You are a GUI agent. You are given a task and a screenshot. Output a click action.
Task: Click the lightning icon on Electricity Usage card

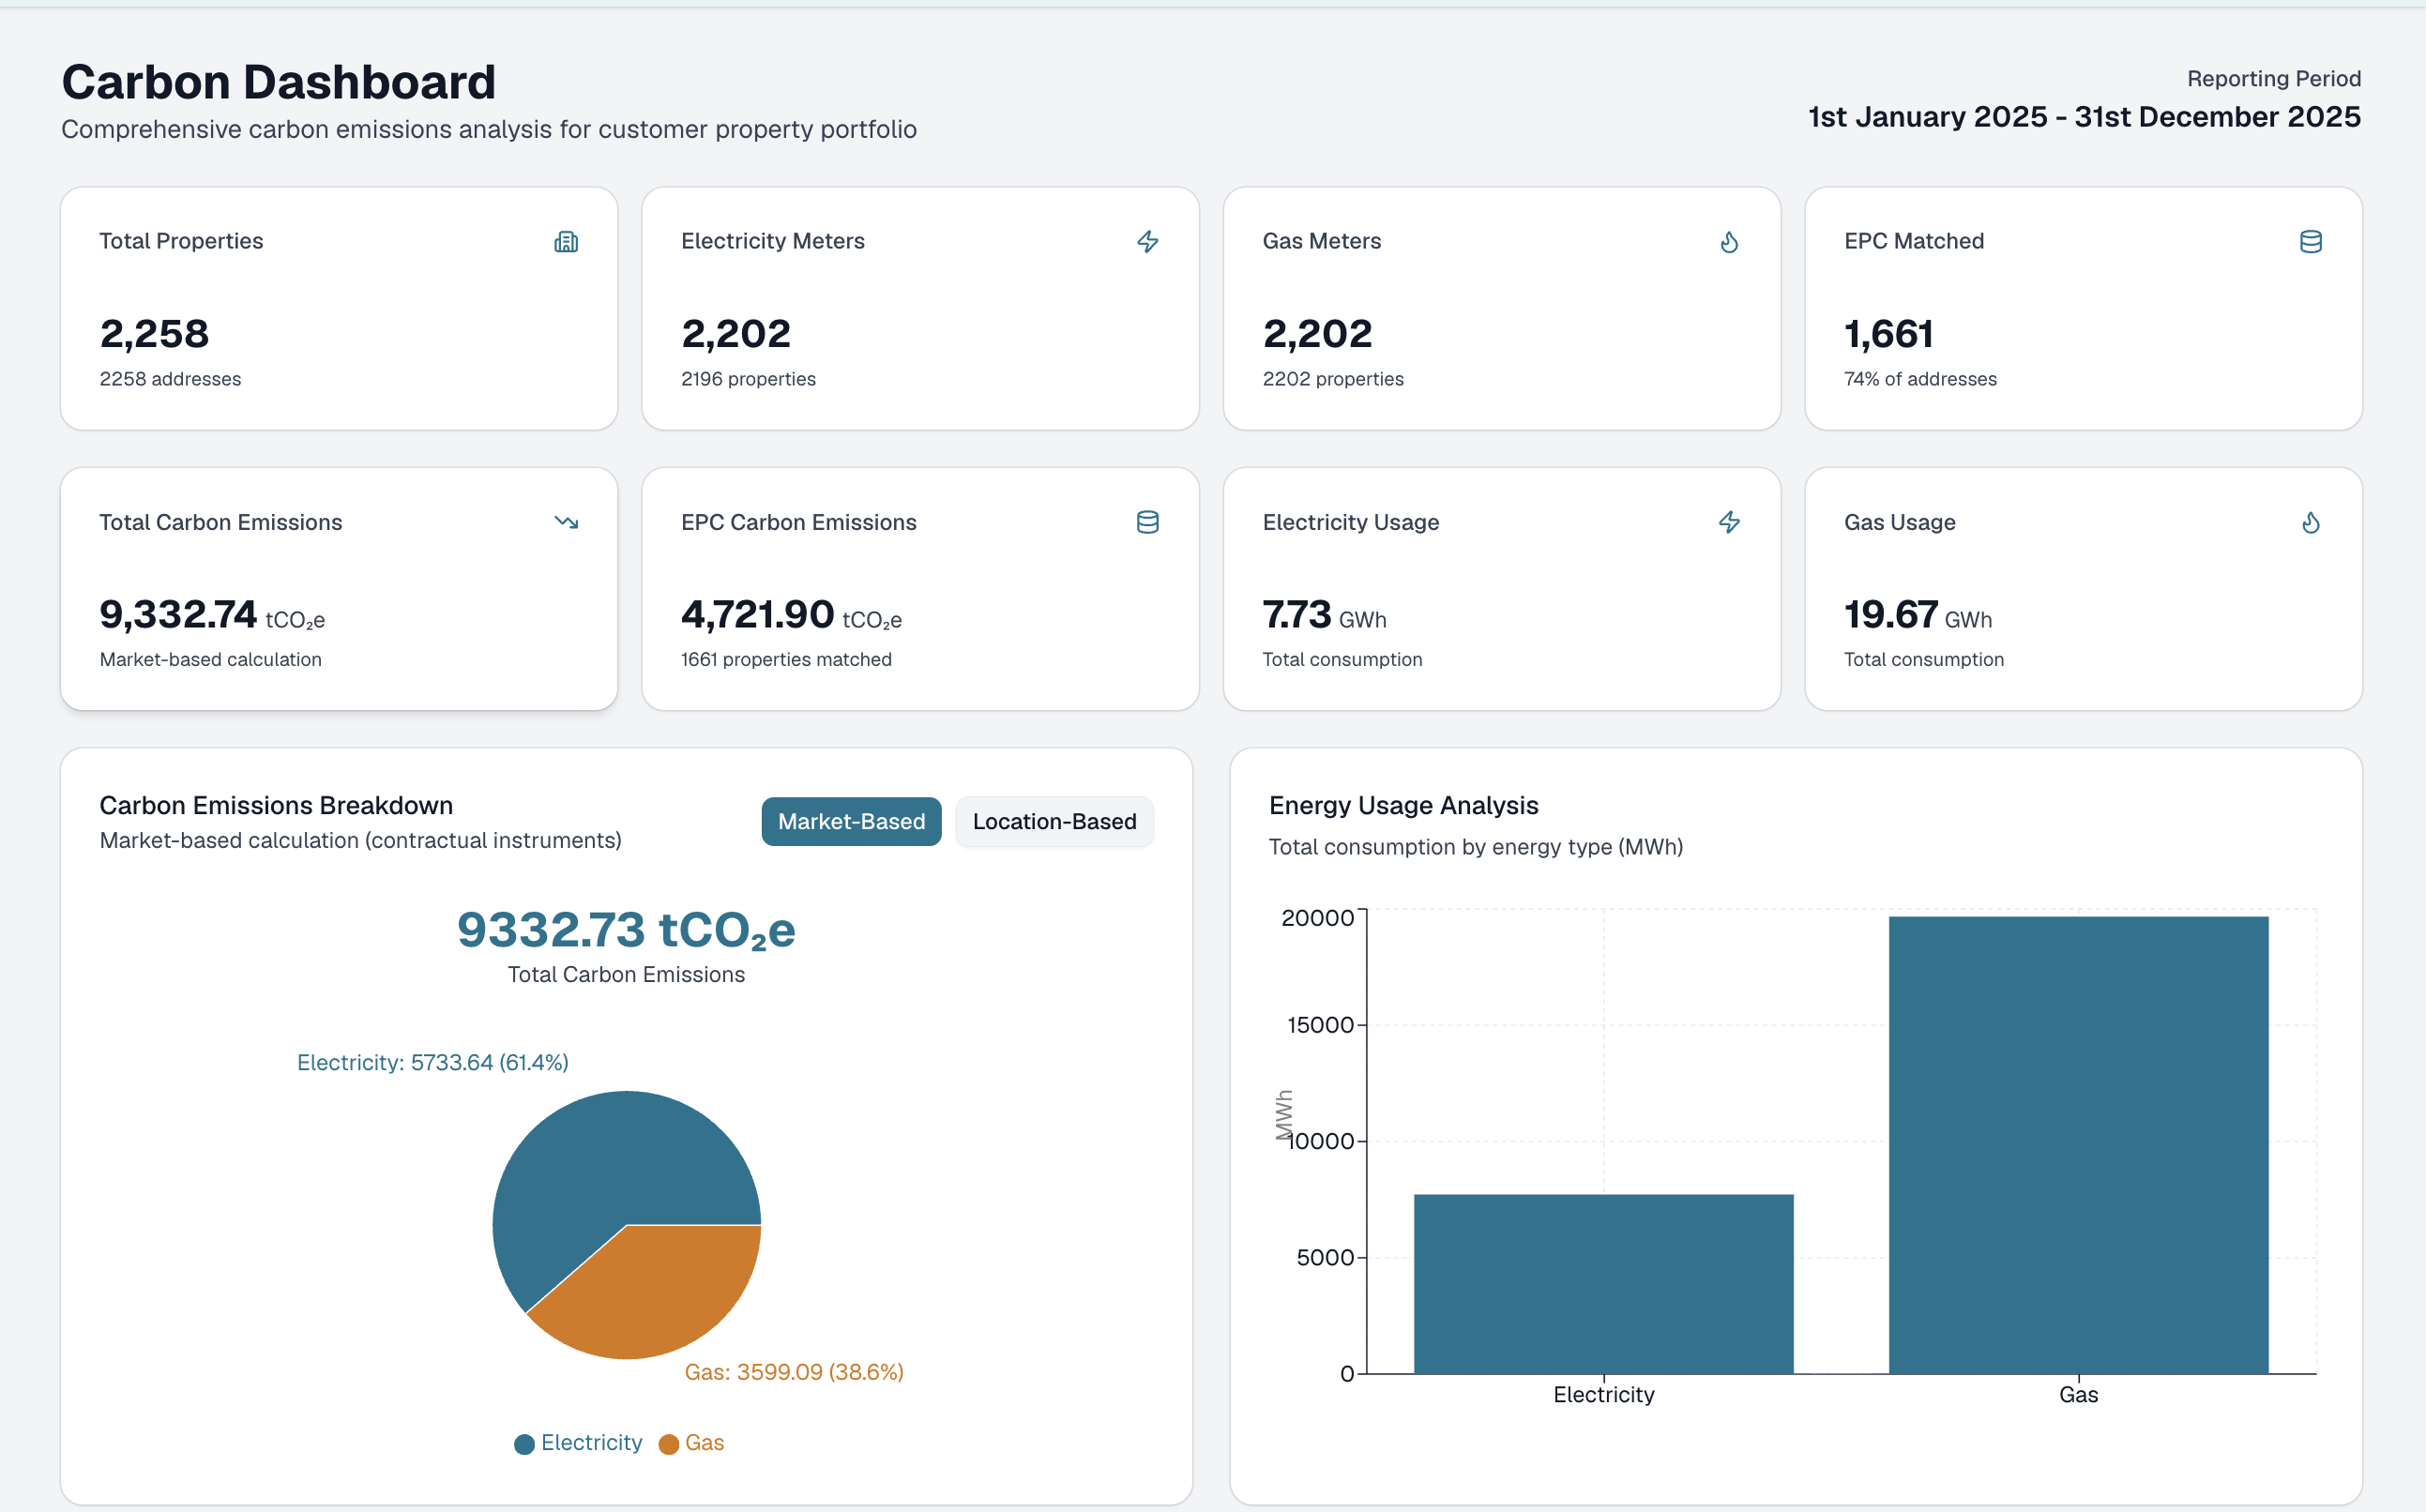[1729, 522]
